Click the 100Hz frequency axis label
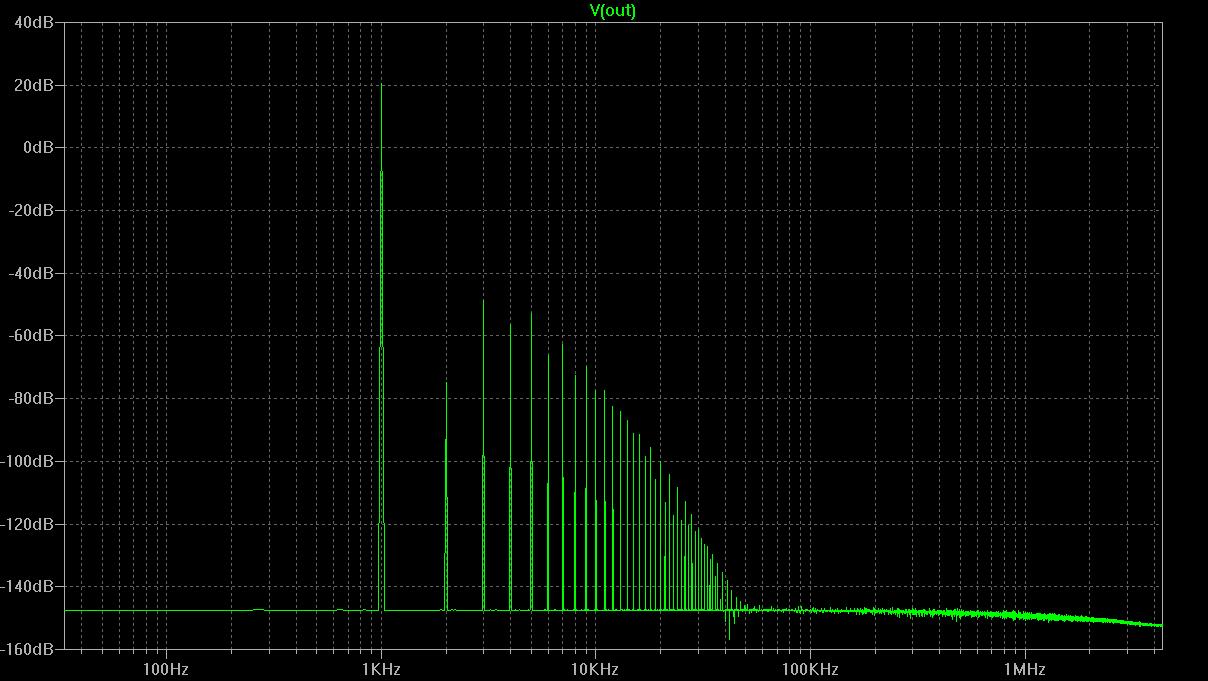 pyautogui.click(x=166, y=669)
